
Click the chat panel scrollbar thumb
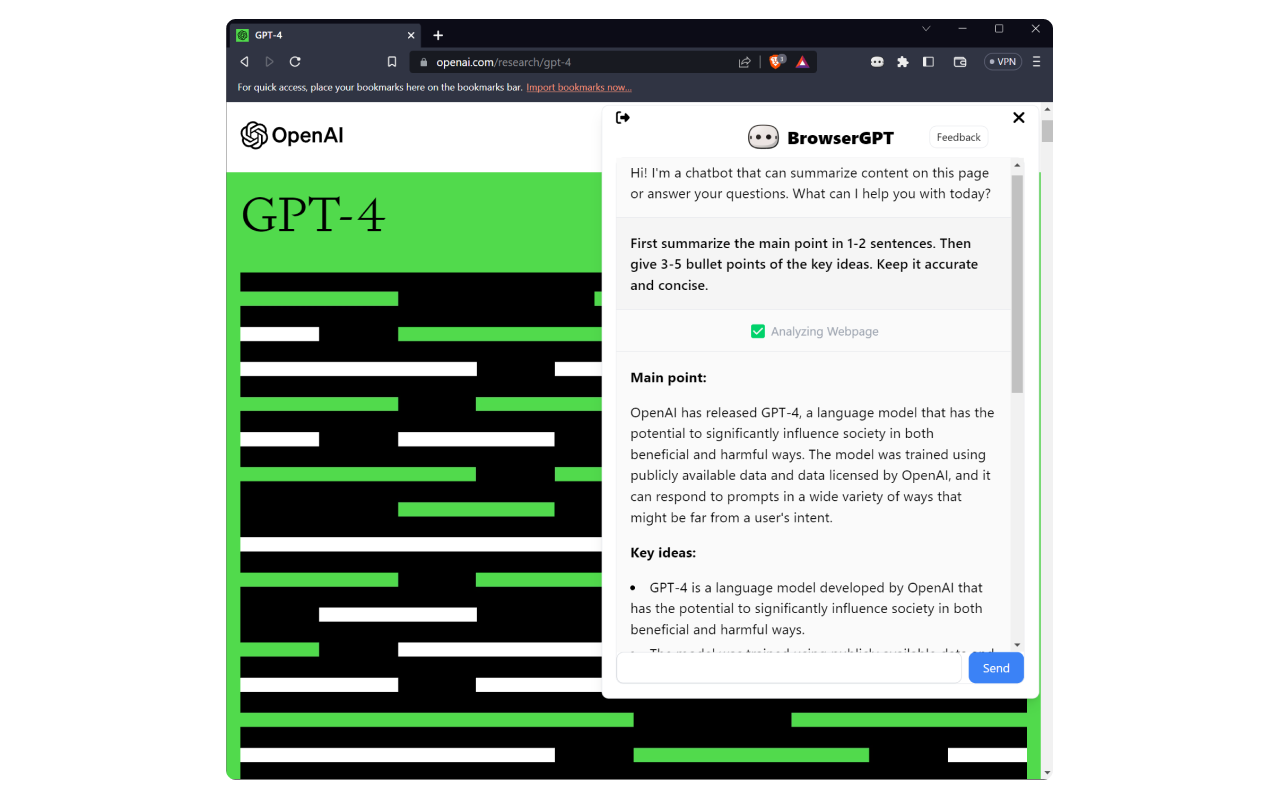tap(1017, 284)
